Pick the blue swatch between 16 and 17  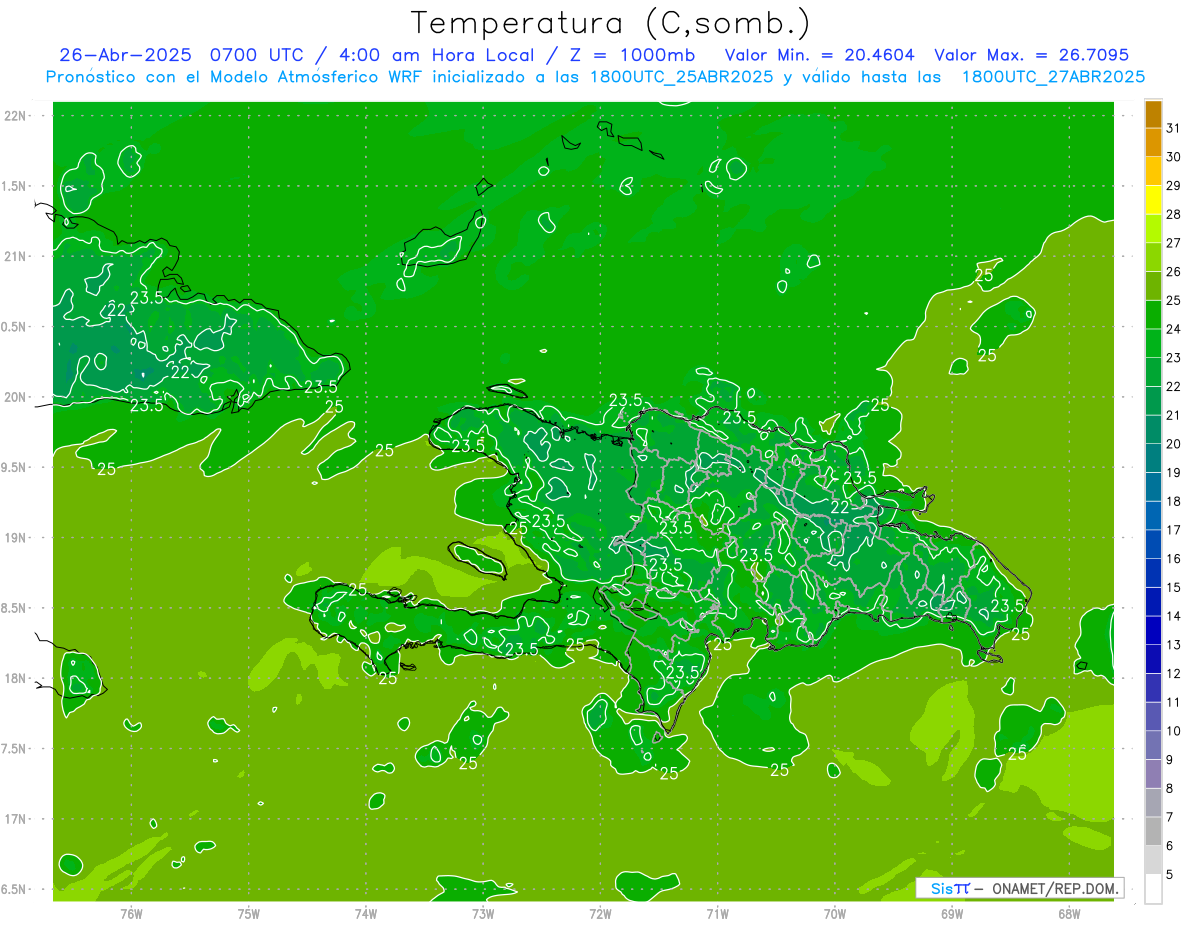click(x=1153, y=544)
